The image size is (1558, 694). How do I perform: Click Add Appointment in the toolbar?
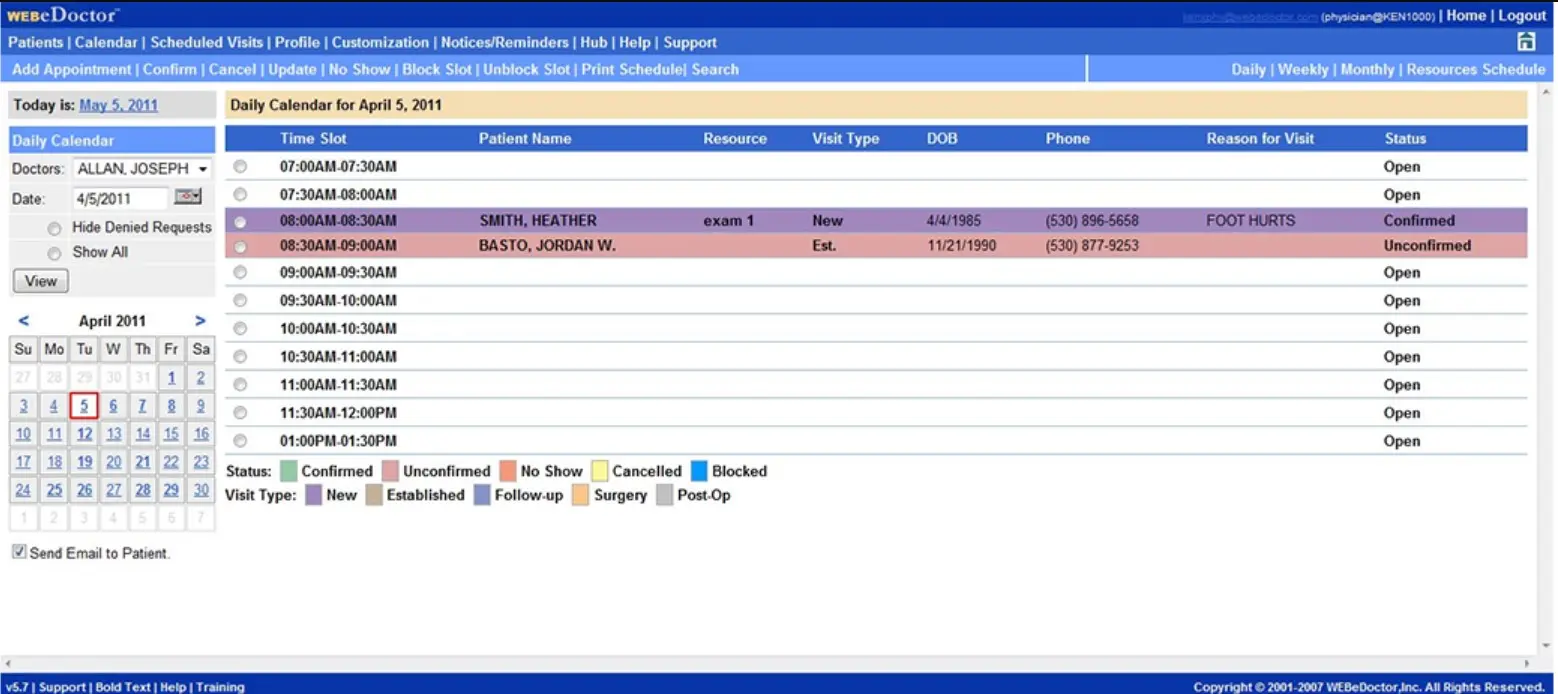[x=69, y=69]
